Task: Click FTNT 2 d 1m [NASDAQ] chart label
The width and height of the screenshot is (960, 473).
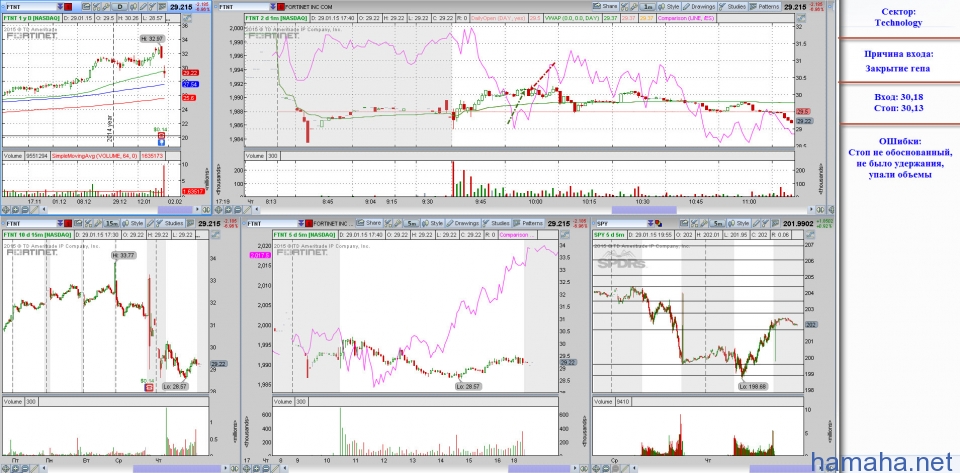Action: 276,18
